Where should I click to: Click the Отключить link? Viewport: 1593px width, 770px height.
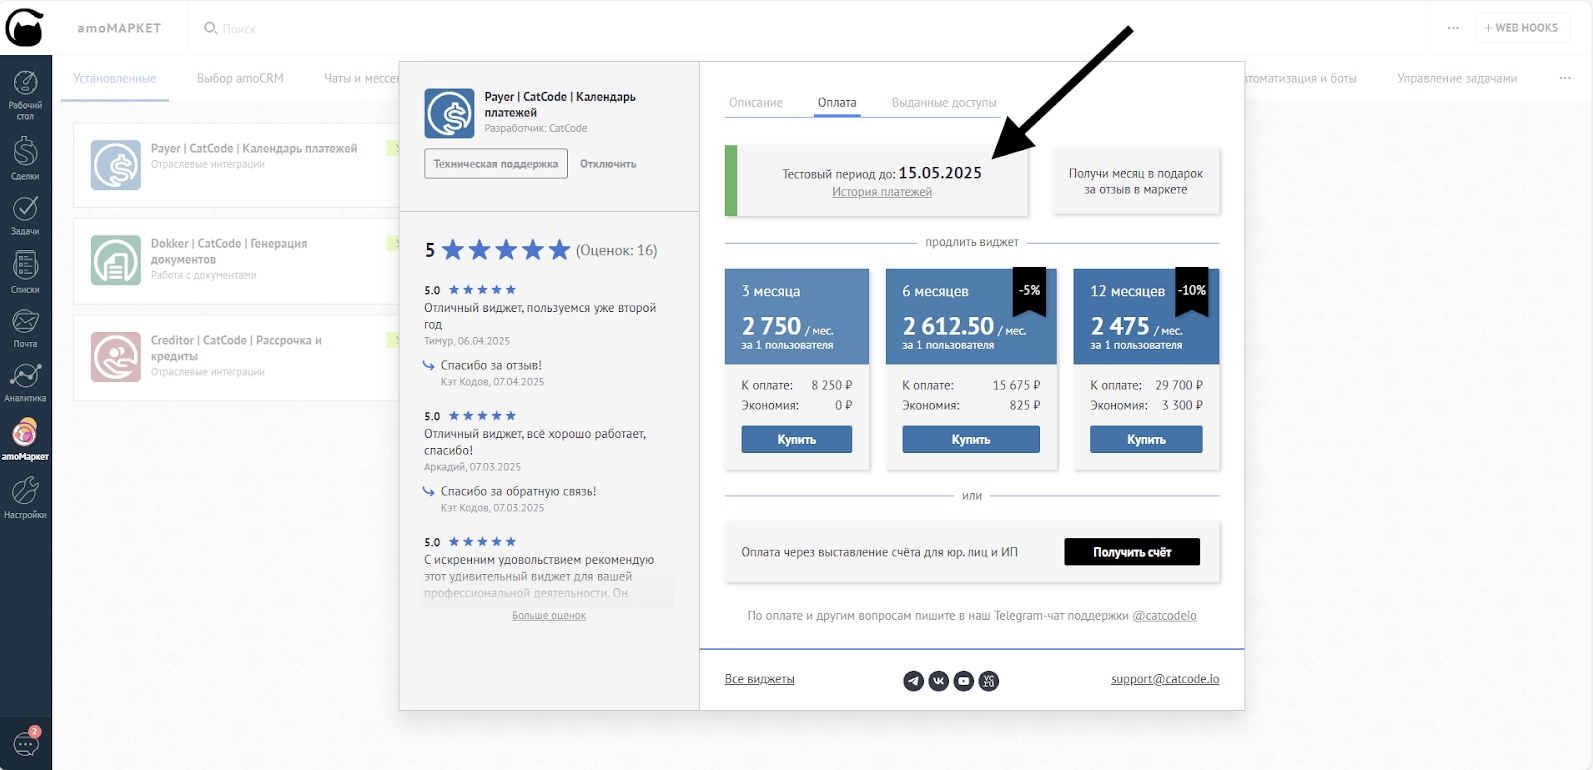(x=608, y=164)
